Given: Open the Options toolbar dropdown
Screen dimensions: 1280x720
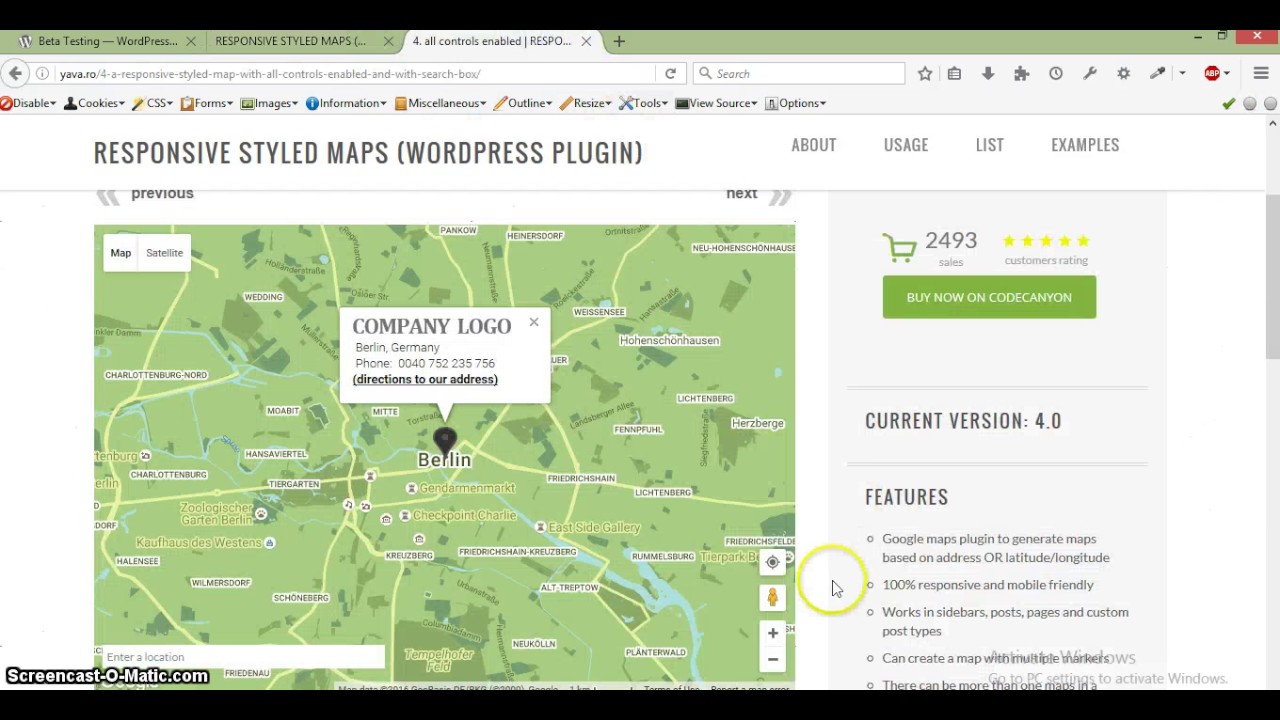Looking at the screenshot, I should point(795,103).
